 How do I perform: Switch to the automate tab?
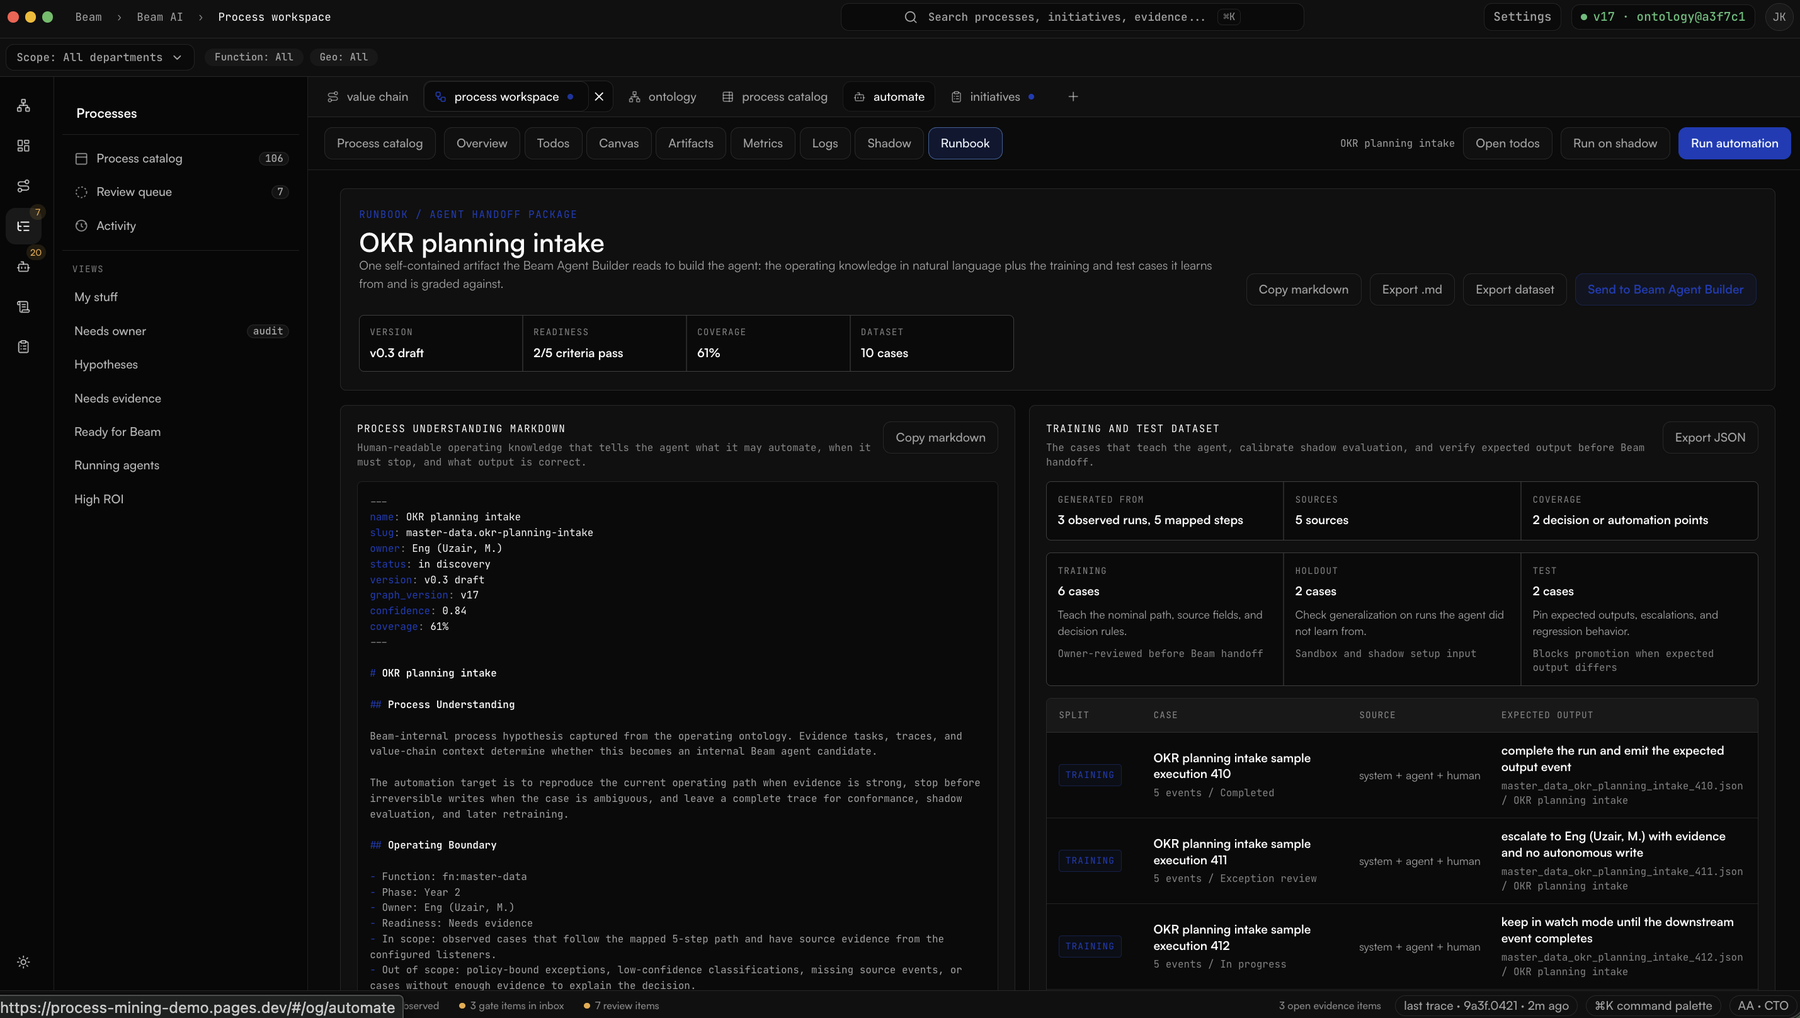[x=889, y=97]
